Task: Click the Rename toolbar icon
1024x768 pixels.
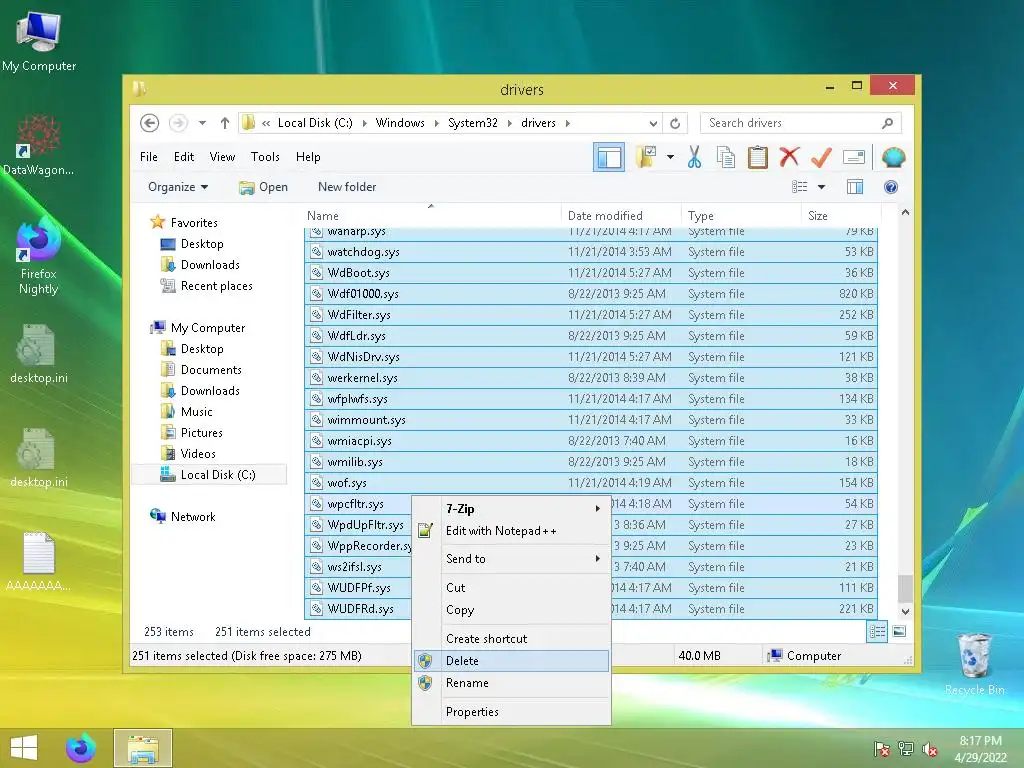Action: click(854, 157)
